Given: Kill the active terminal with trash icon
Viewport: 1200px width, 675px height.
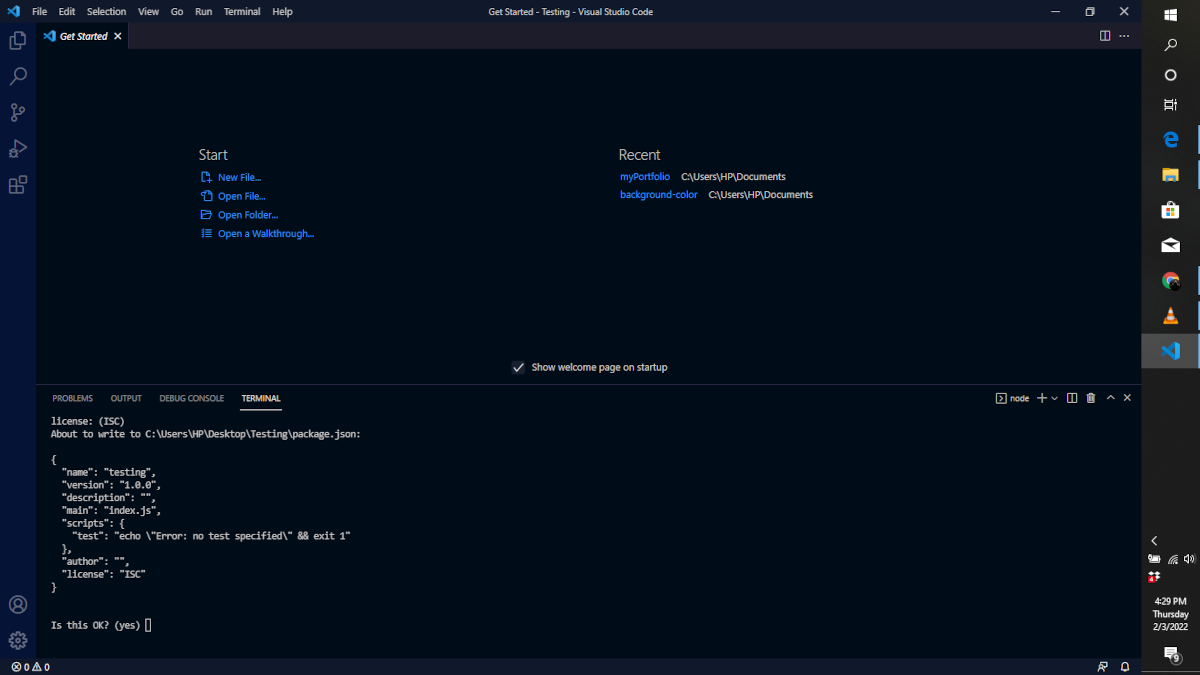Looking at the screenshot, I should (1090, 397).
